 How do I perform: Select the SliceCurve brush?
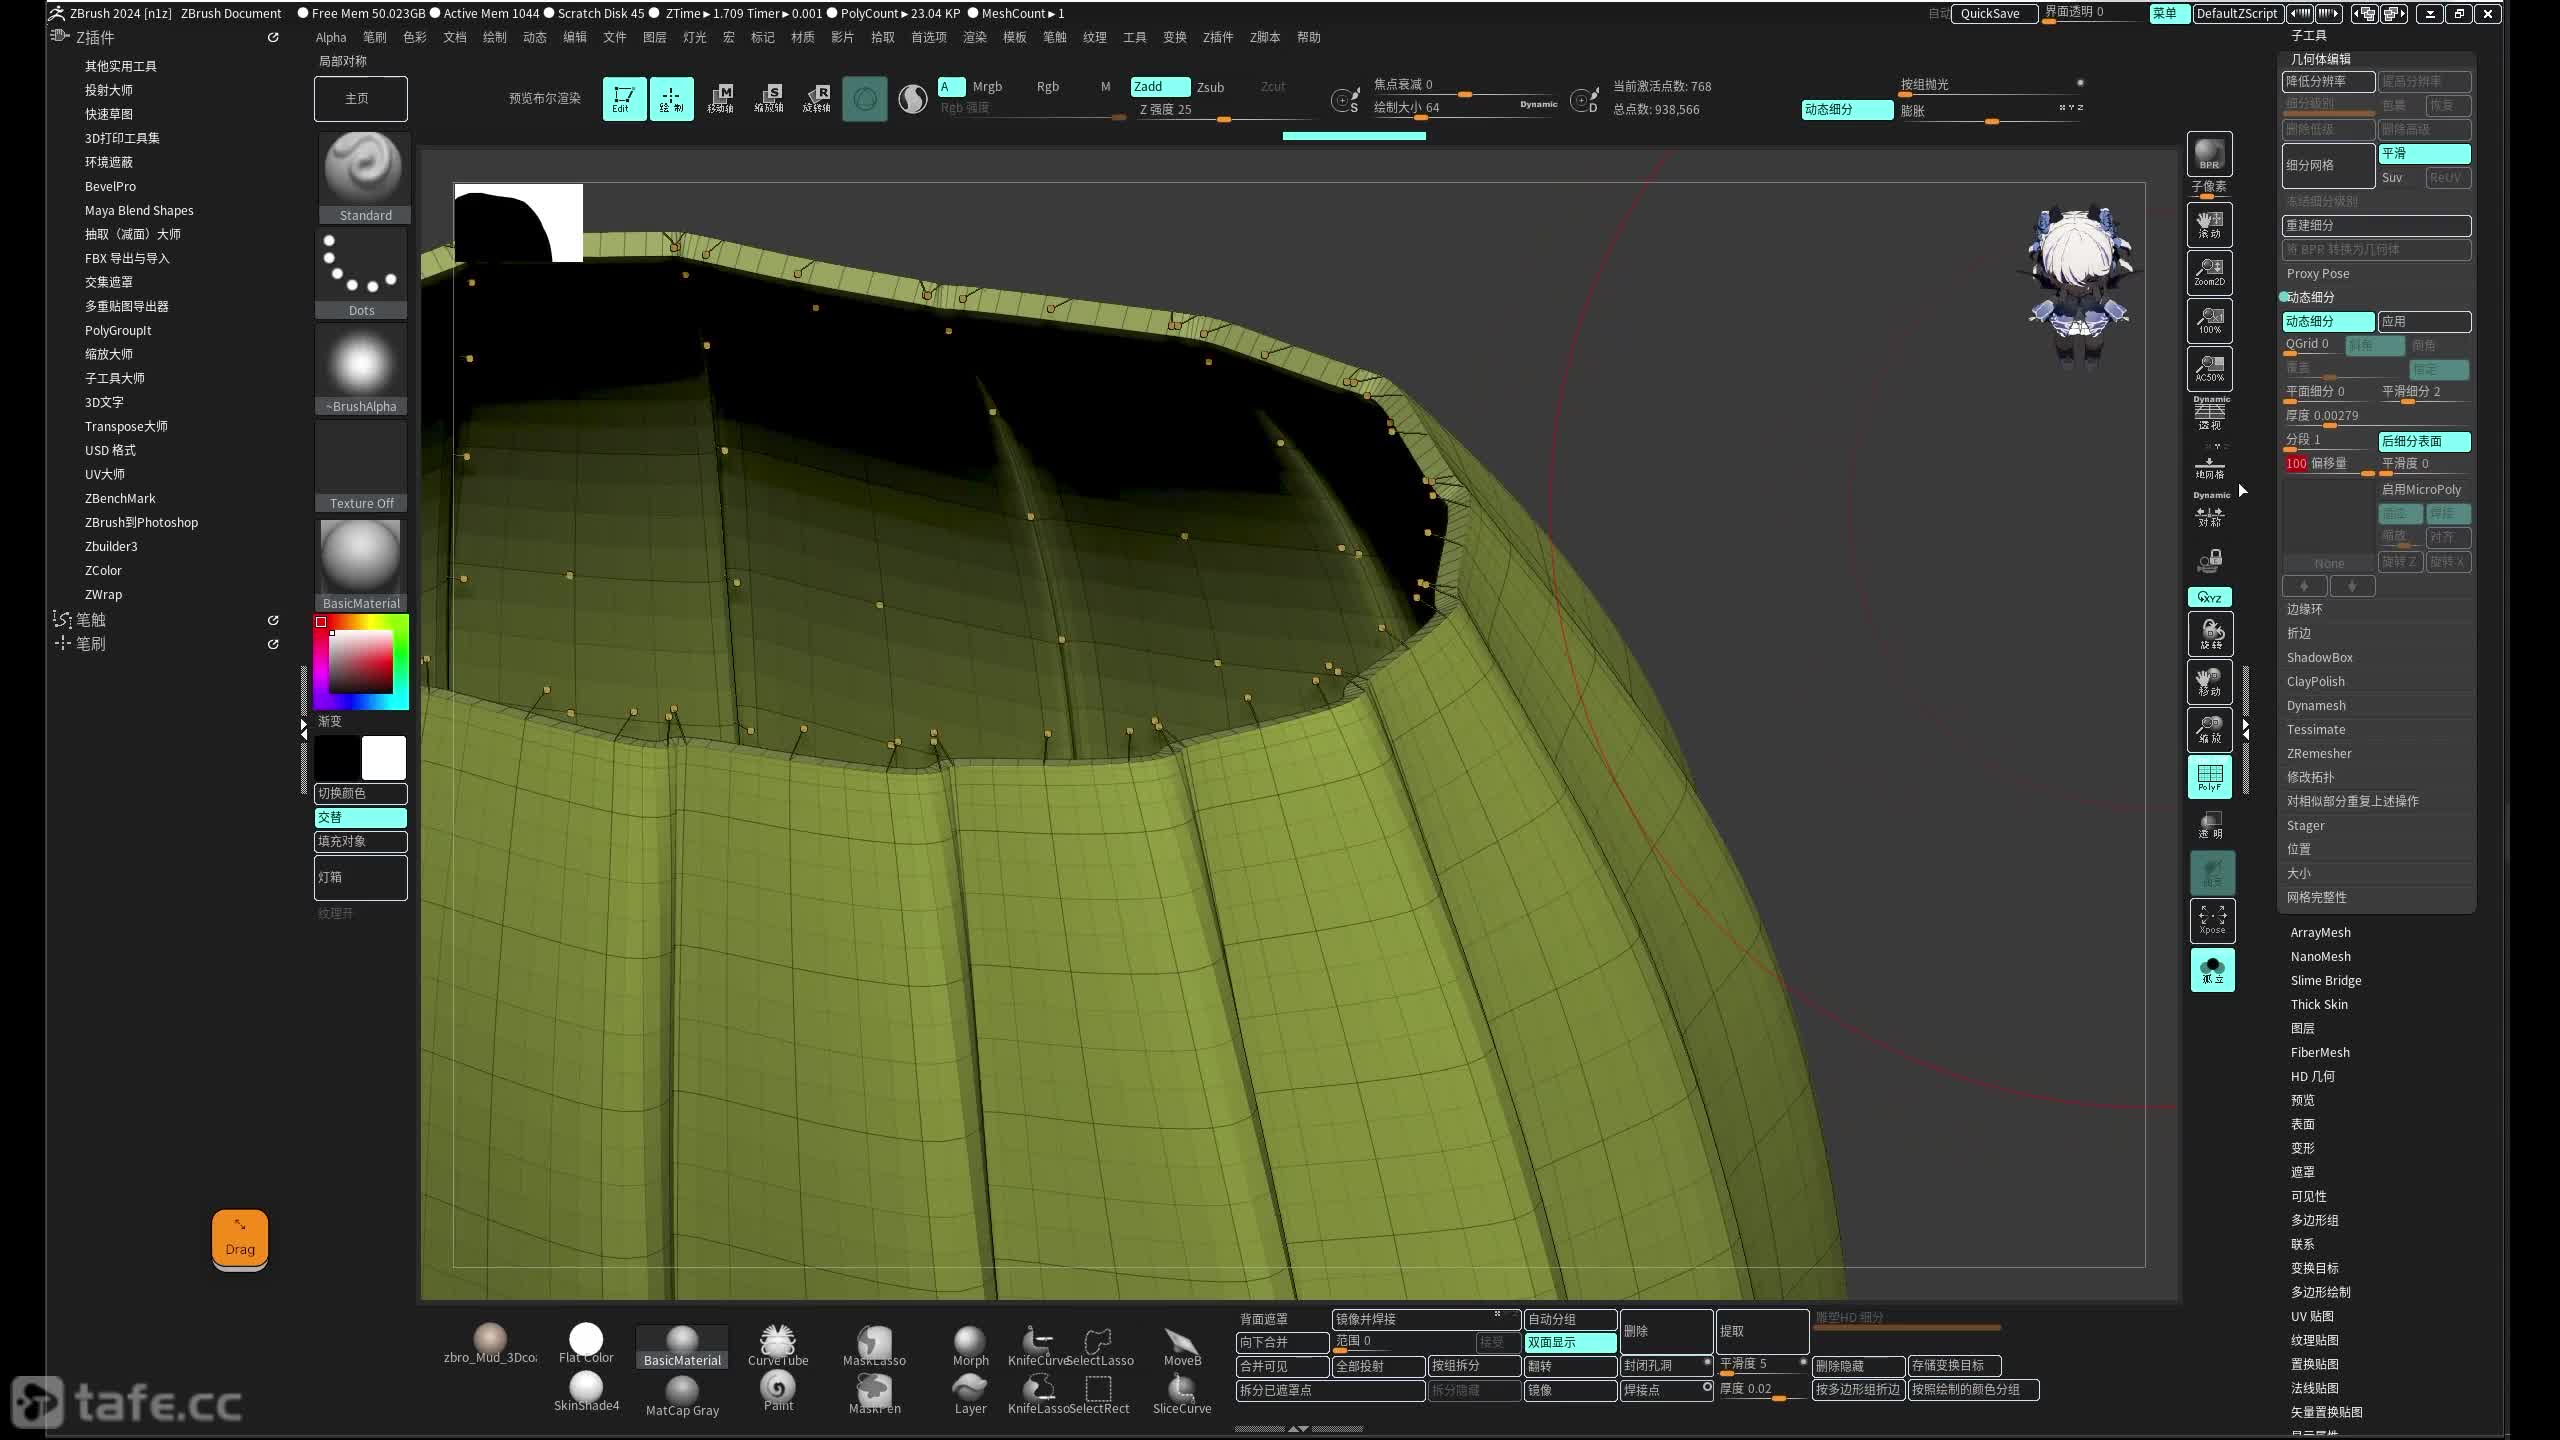point(1182,1394)
